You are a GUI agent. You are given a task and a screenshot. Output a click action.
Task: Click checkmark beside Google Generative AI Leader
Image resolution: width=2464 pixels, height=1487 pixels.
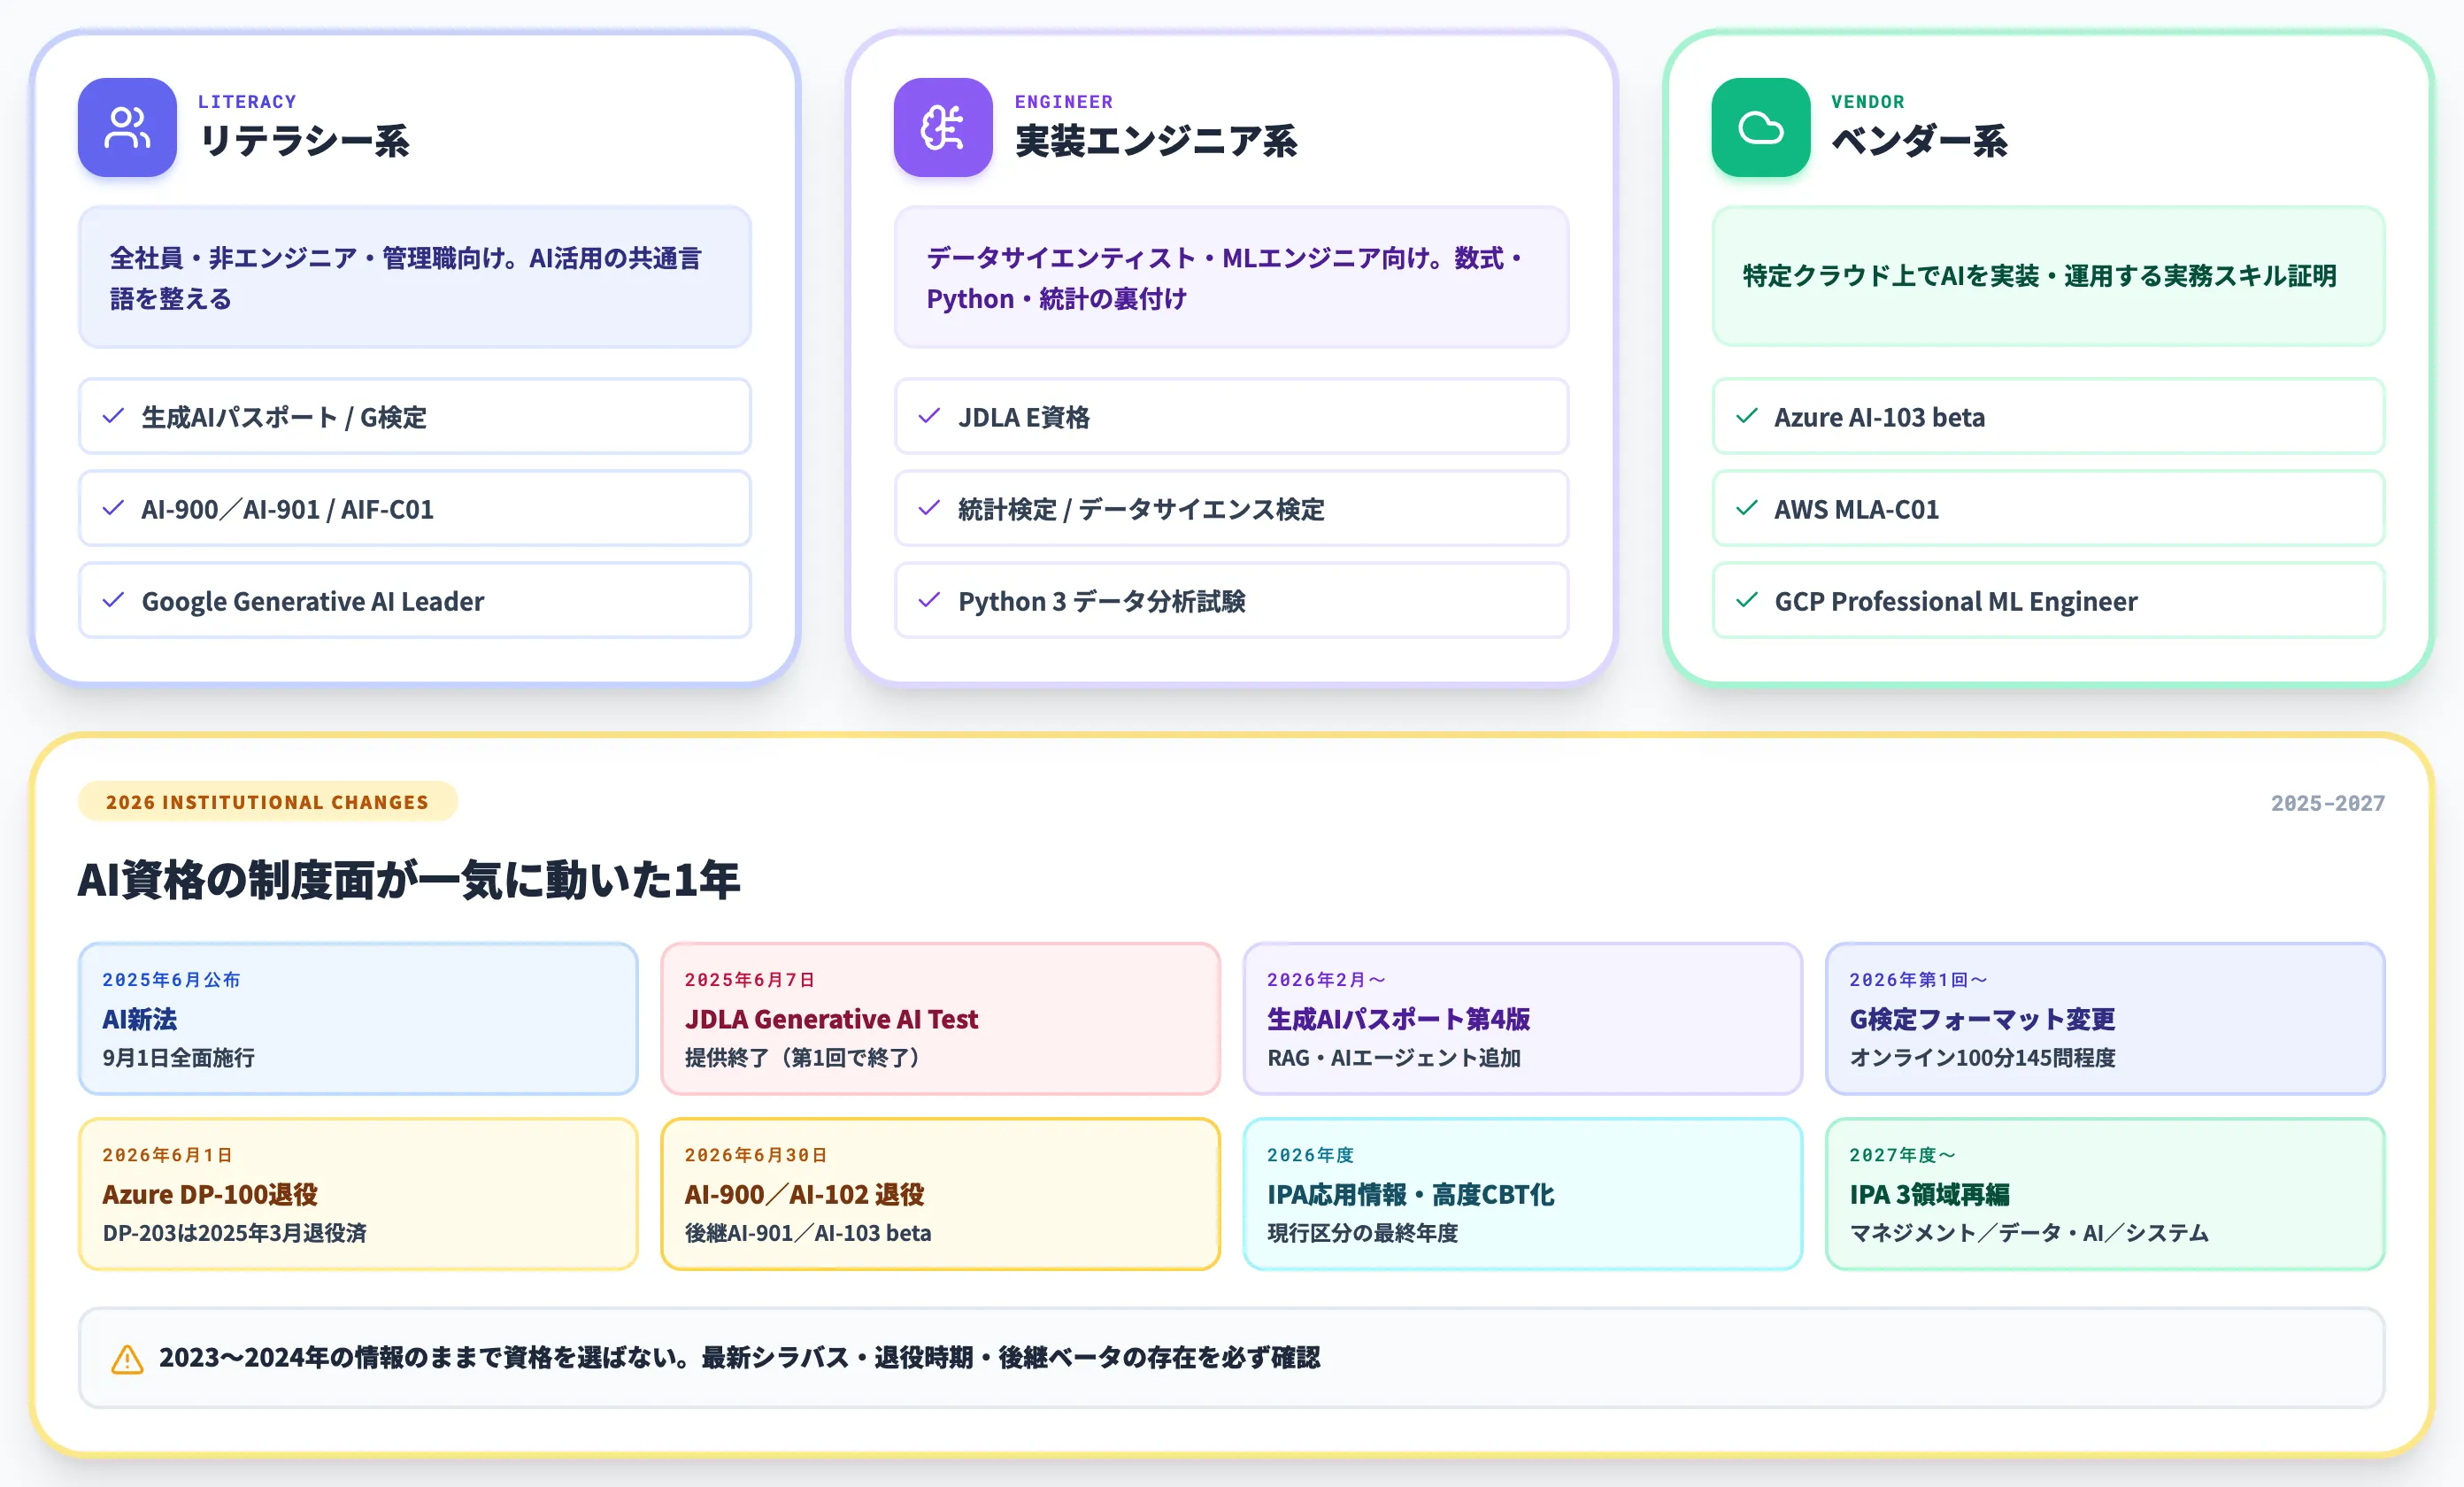coord(114,600)
